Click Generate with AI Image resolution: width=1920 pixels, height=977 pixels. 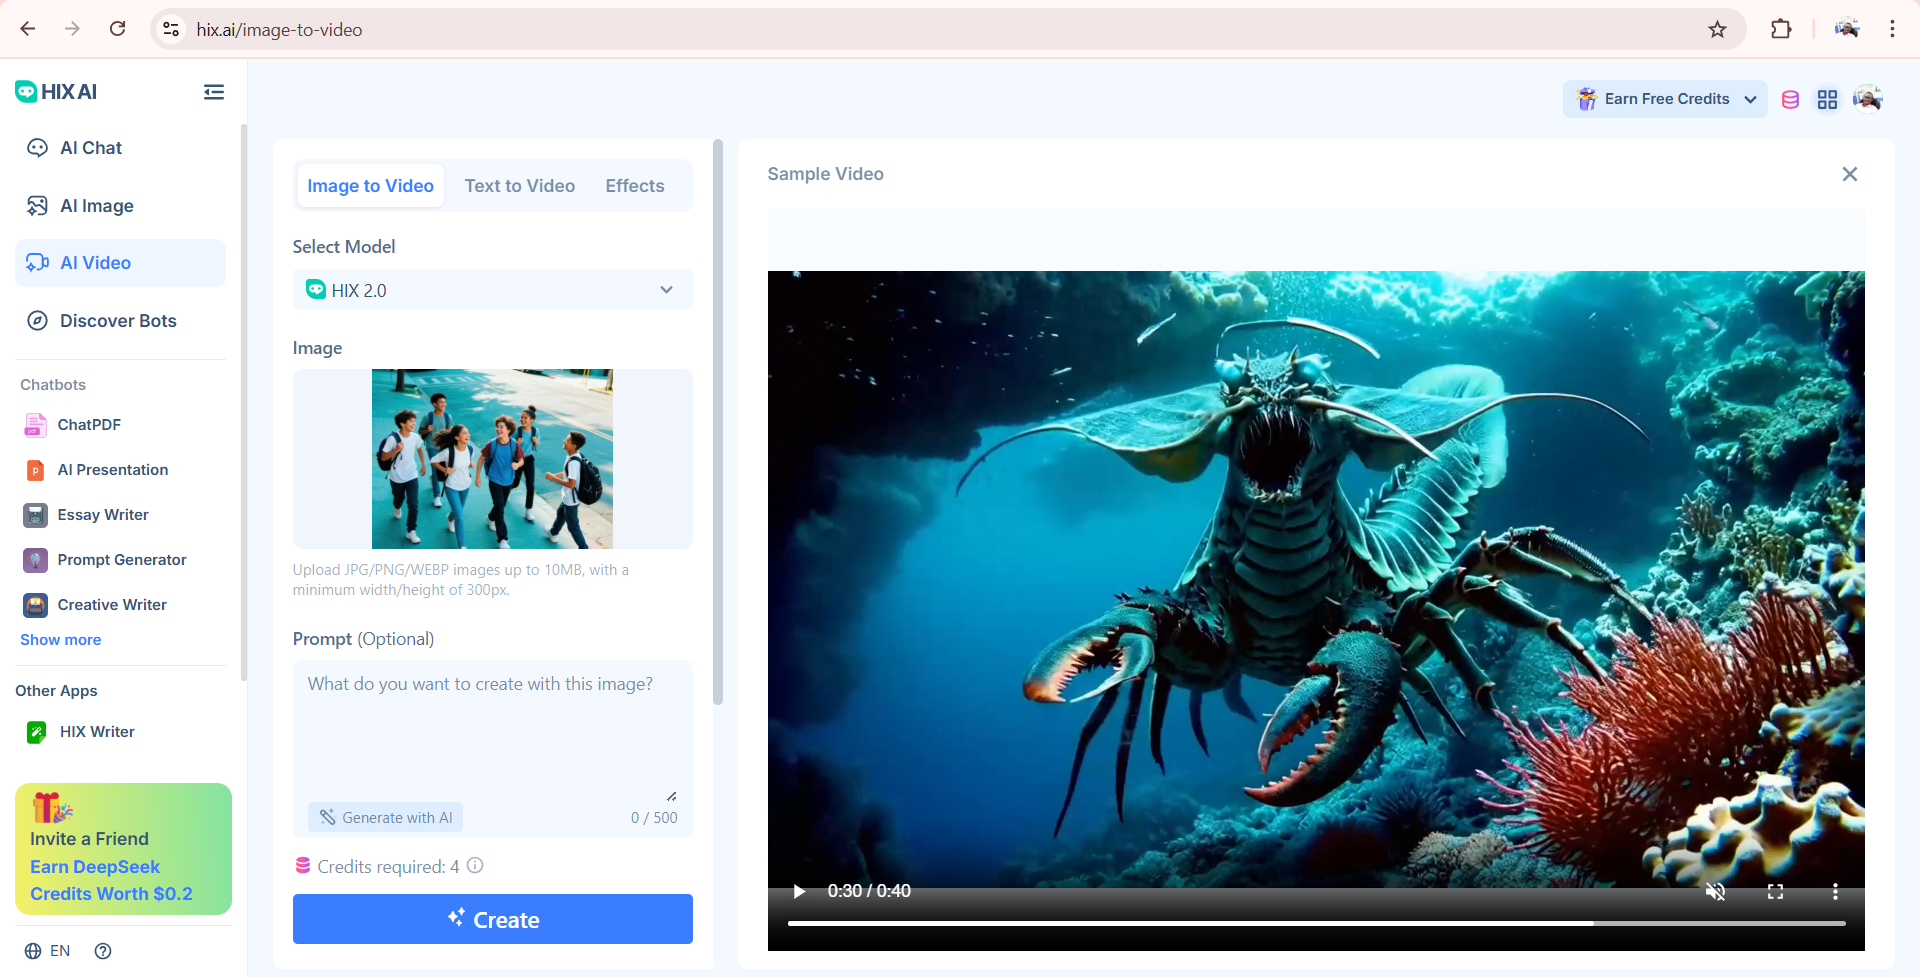coord(385,817)
